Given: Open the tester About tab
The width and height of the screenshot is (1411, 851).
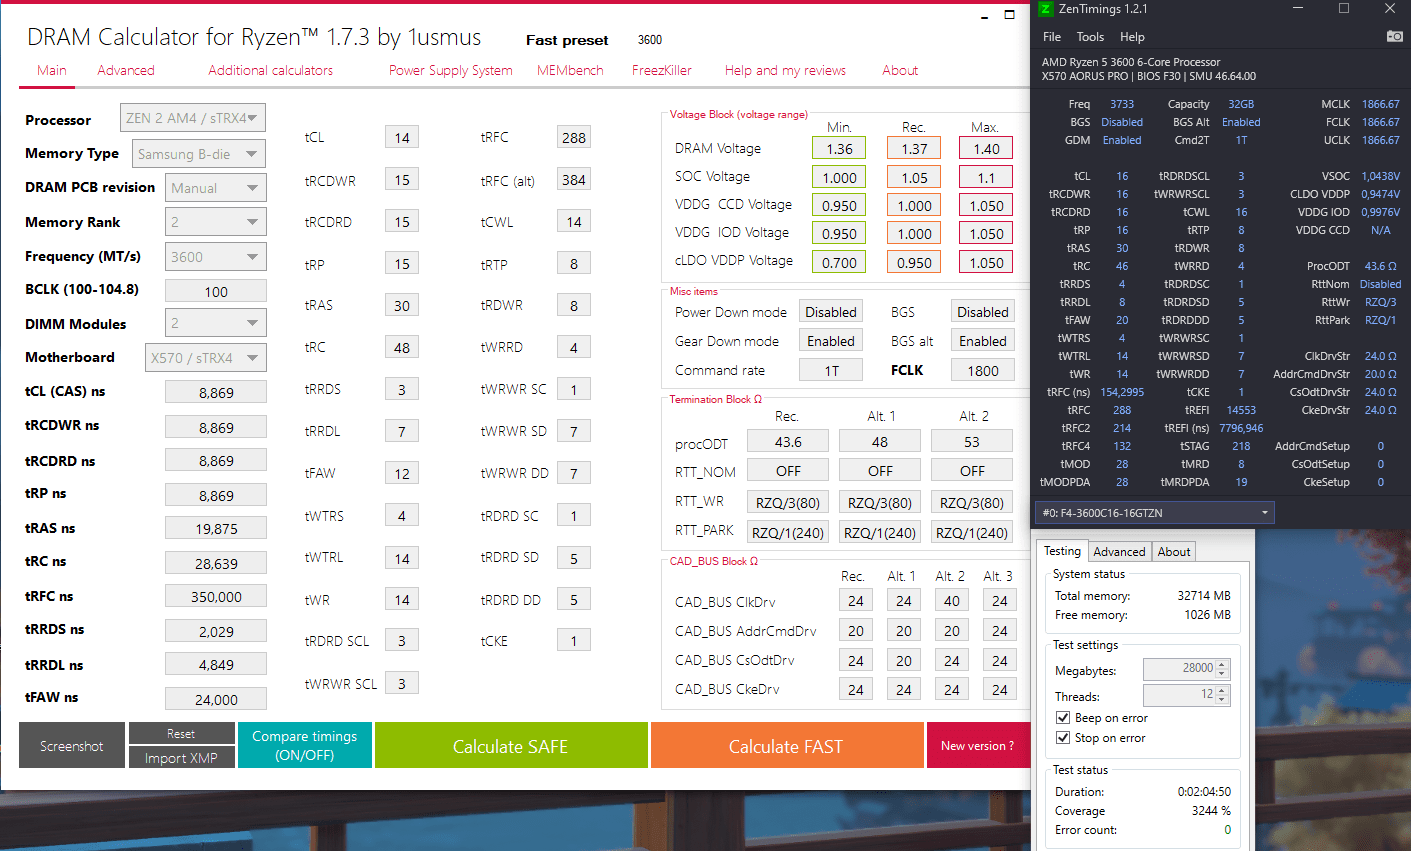Looking at the screenshot, I should click(1174, 552).
